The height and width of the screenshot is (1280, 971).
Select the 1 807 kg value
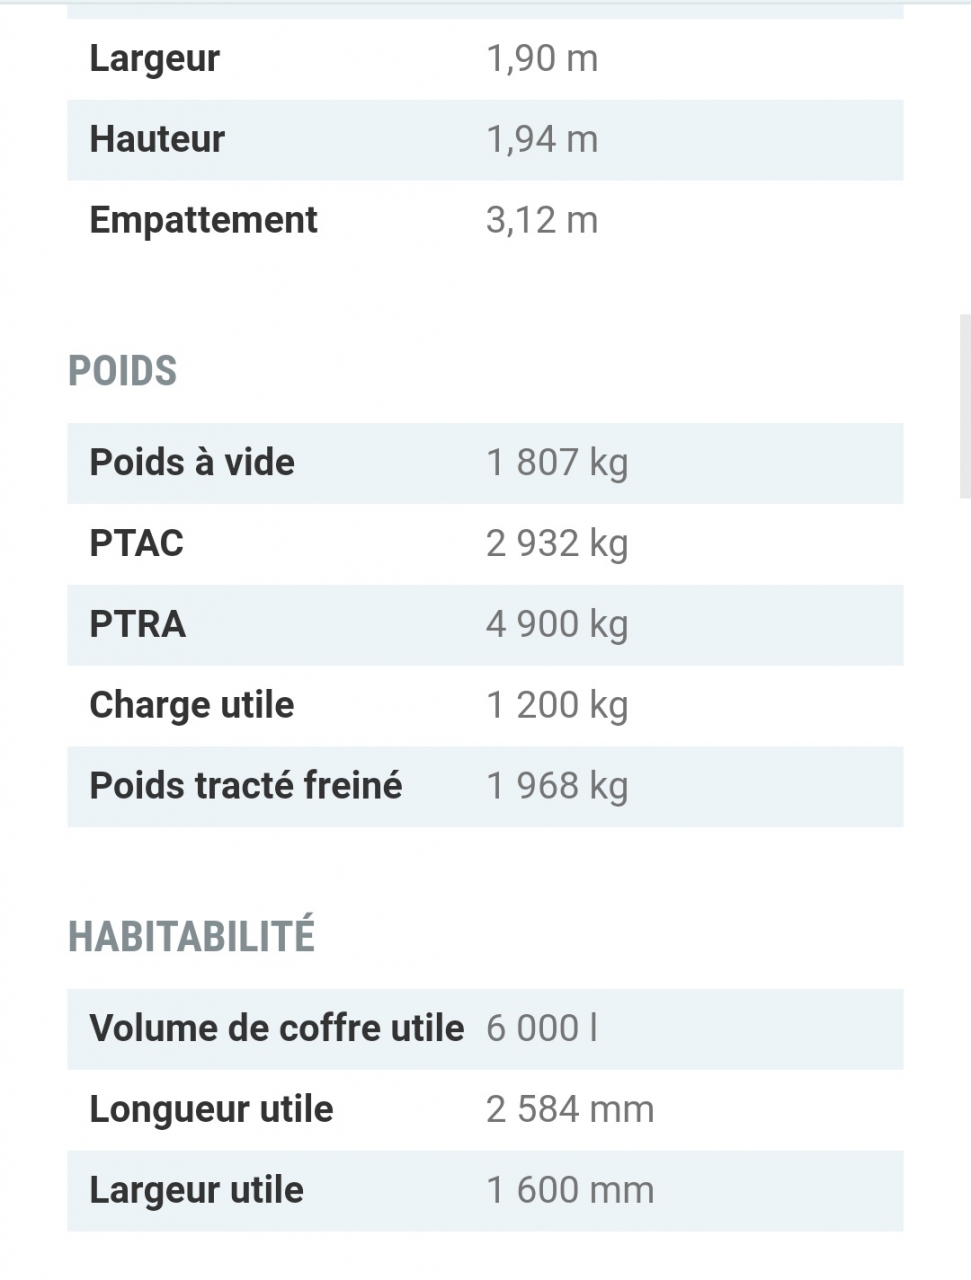pyautogui.click(x=557, y=463)
